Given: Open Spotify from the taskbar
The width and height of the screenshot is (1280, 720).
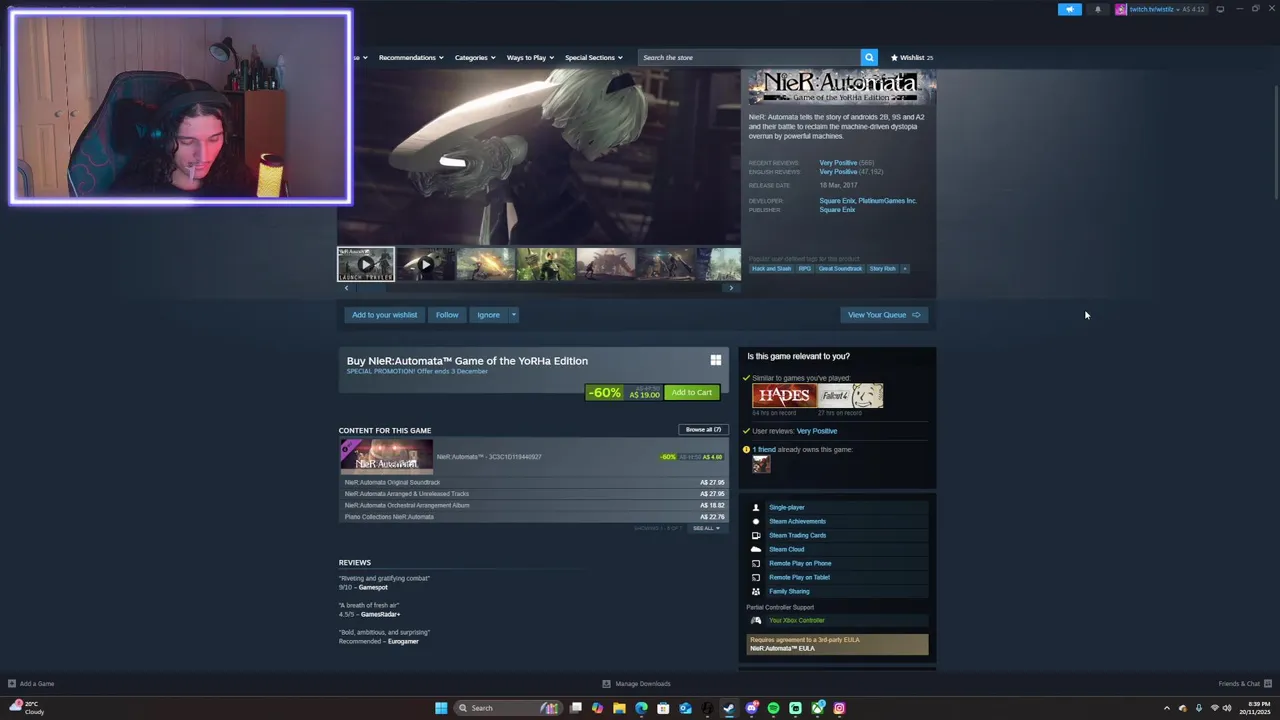Looking at the screenshot, I should click(773, 708).
